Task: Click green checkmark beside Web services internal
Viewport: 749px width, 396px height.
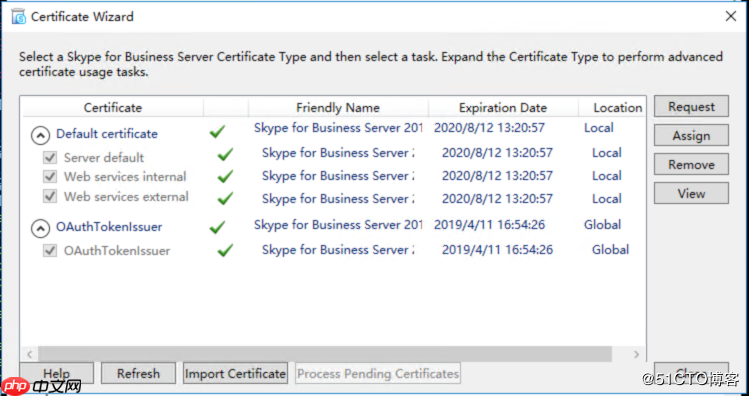Action: coord(225,176)
